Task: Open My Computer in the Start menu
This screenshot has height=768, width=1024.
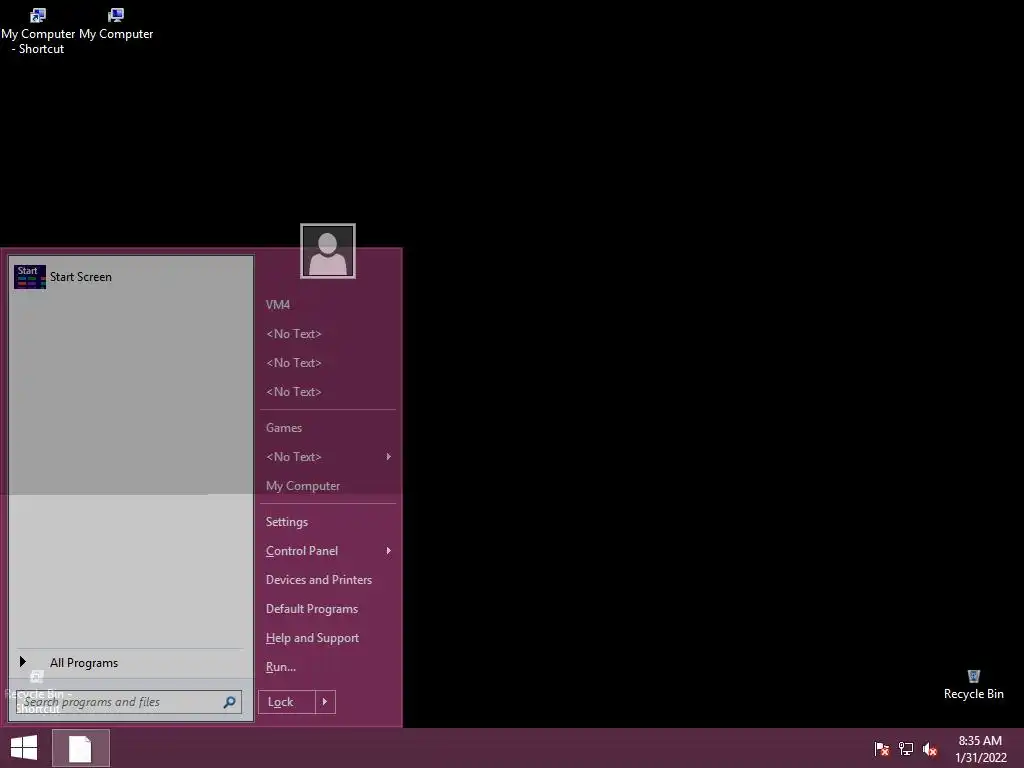Action: [302, 486]
